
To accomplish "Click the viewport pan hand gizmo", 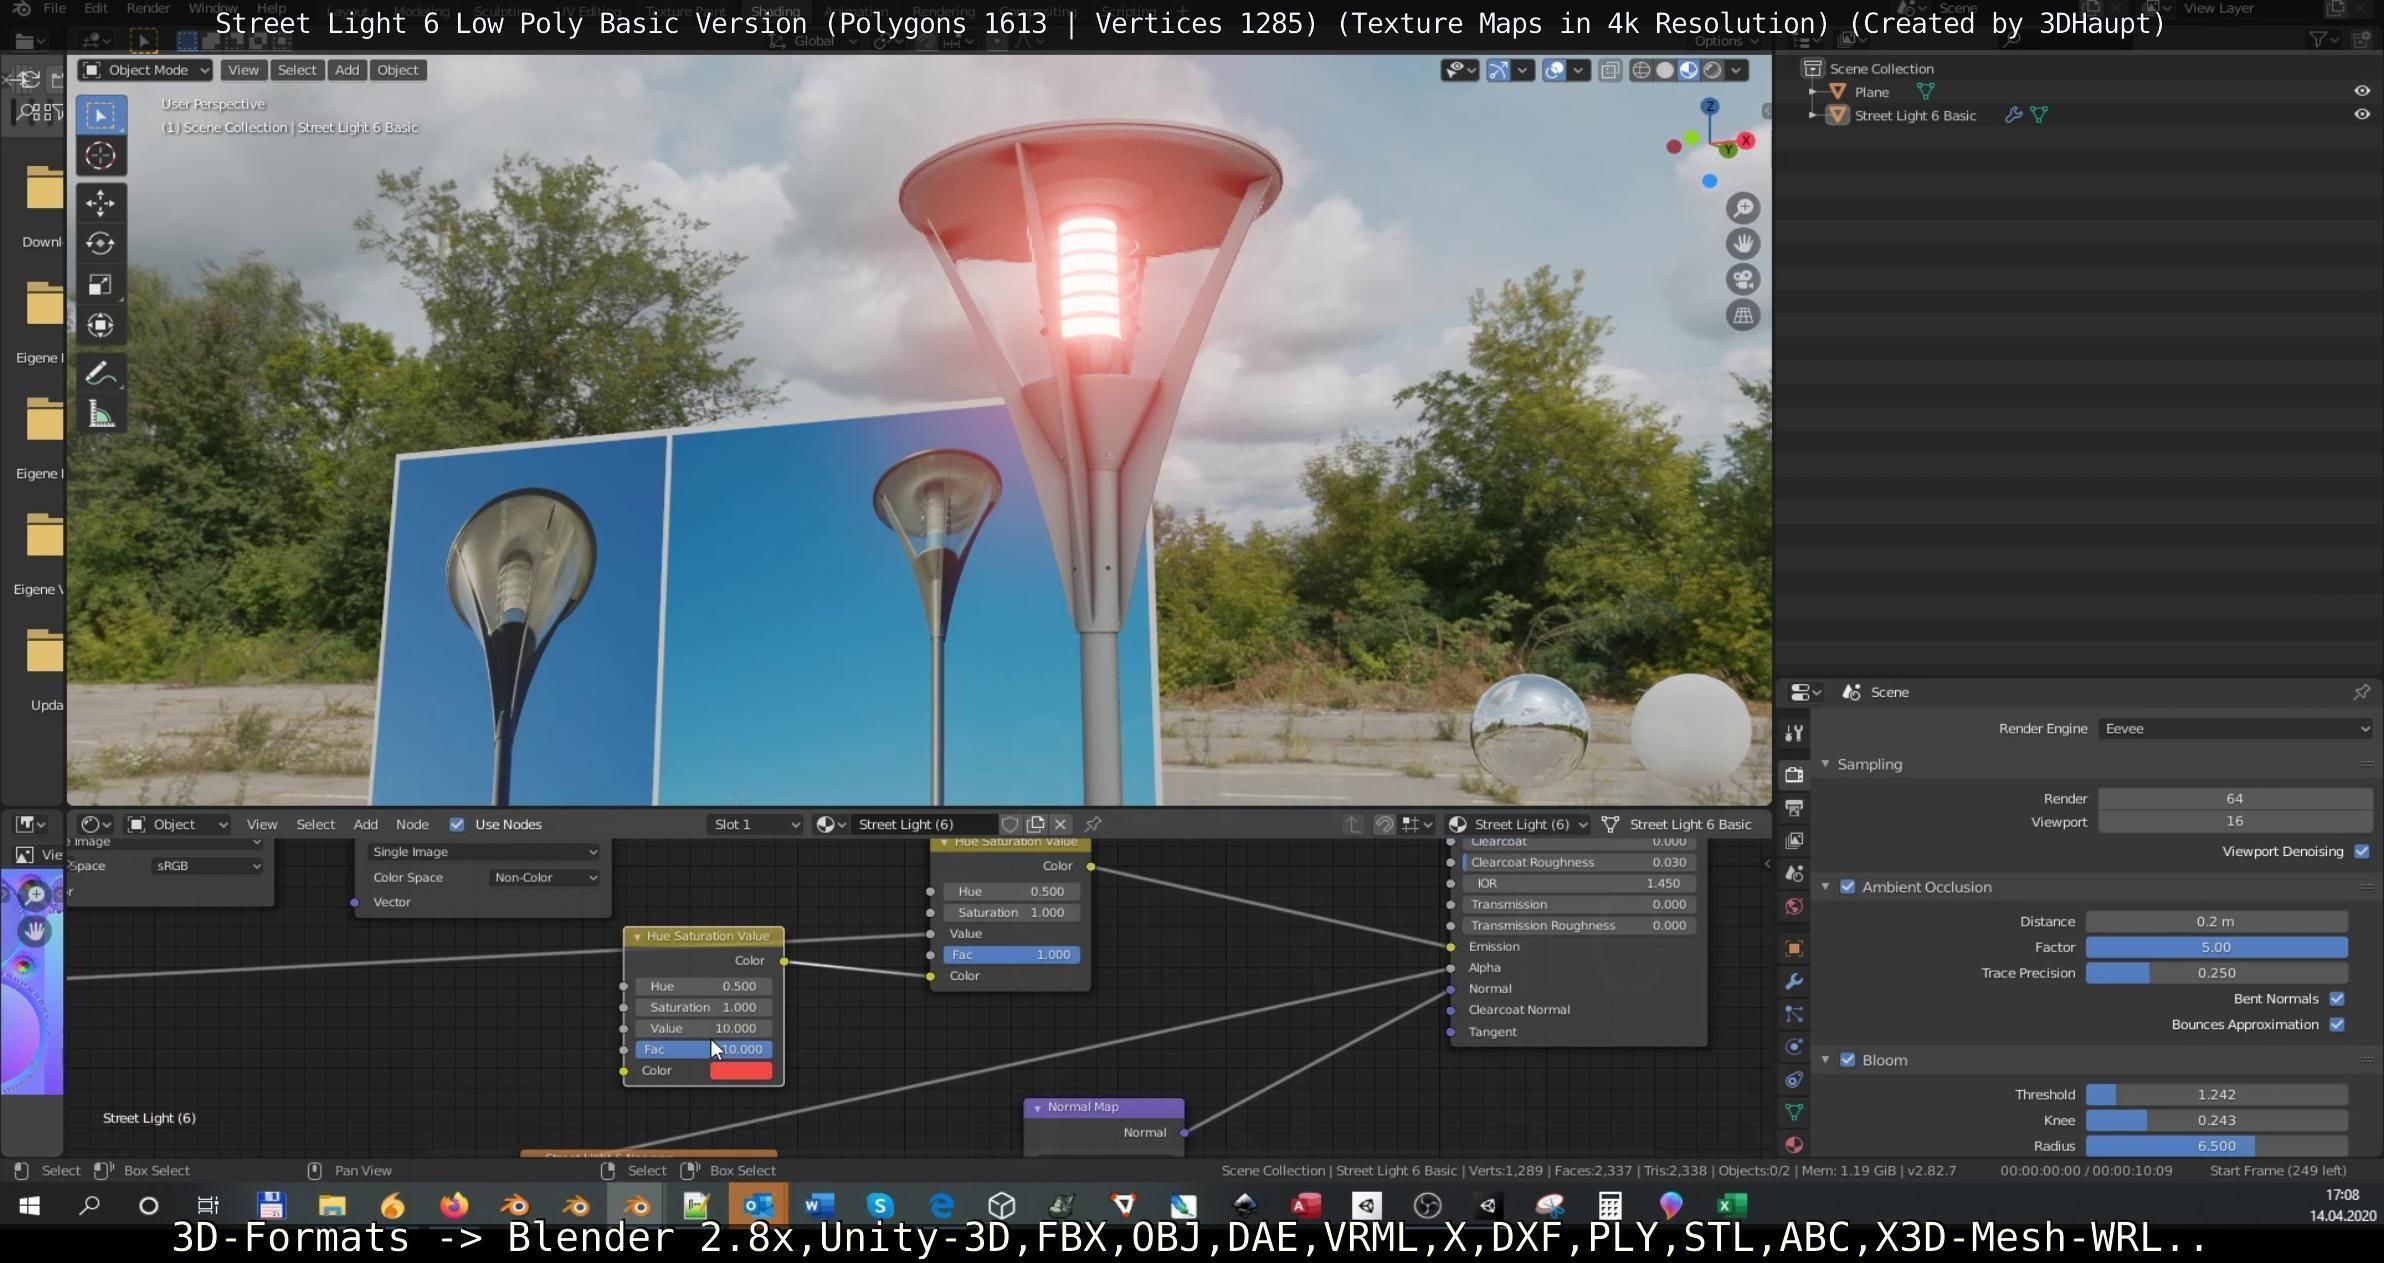I will (1743, 244).
